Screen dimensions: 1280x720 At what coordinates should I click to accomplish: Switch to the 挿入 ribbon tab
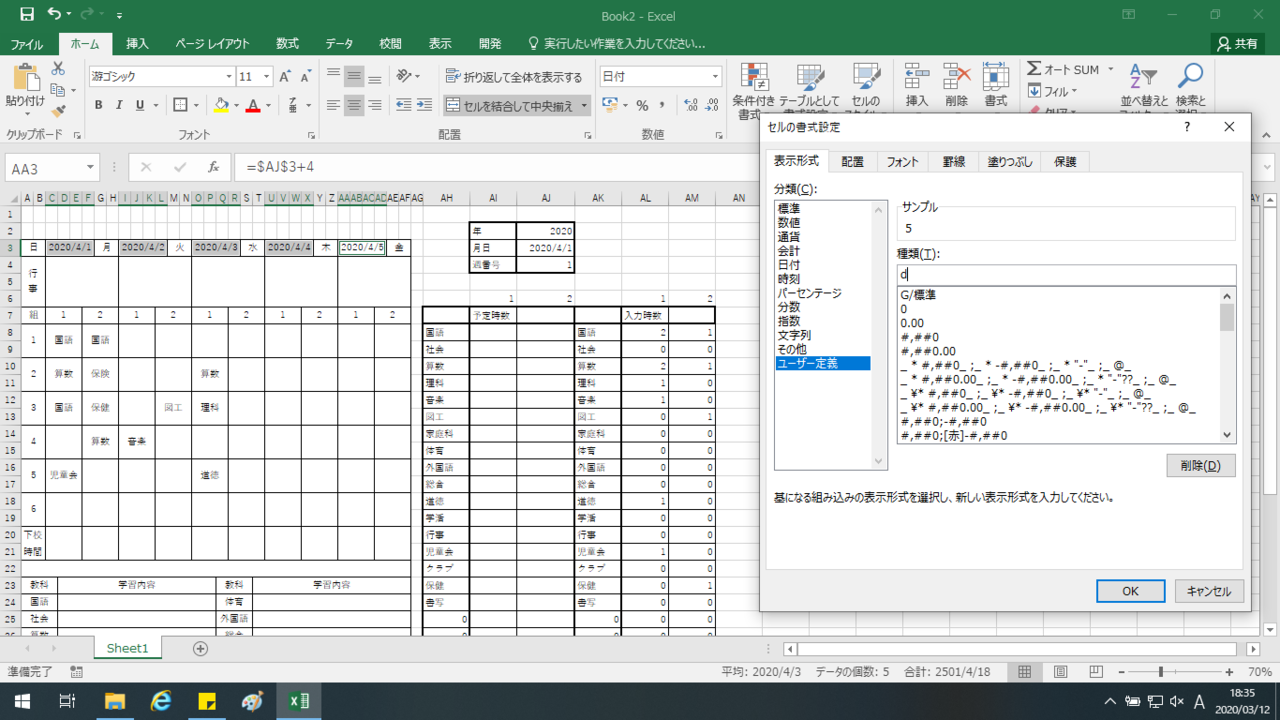137,44
